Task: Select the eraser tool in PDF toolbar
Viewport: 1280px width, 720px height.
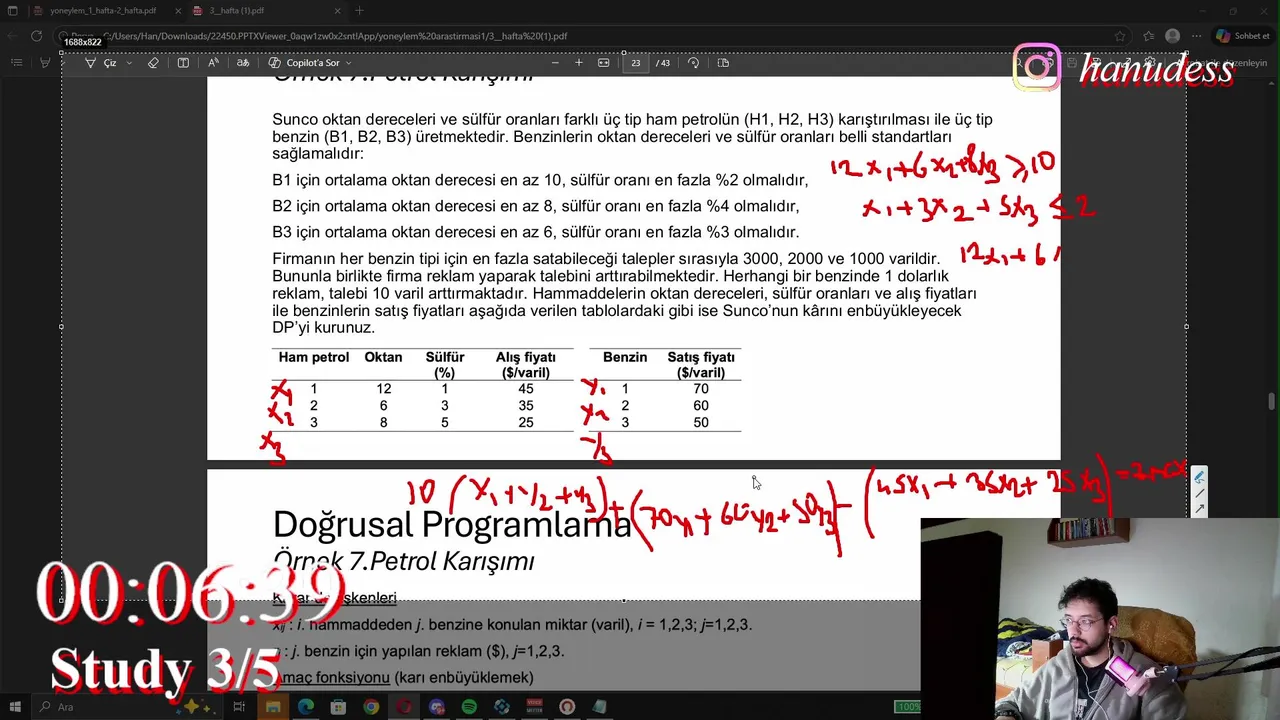Action: click(153, 63)
